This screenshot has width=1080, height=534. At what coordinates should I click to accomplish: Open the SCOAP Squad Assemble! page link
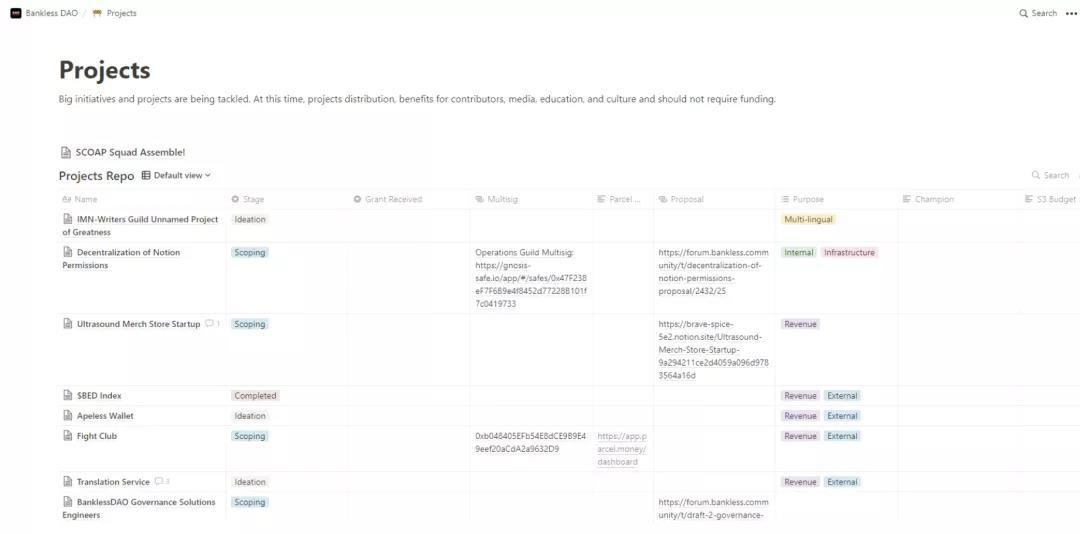pos(130,152)
